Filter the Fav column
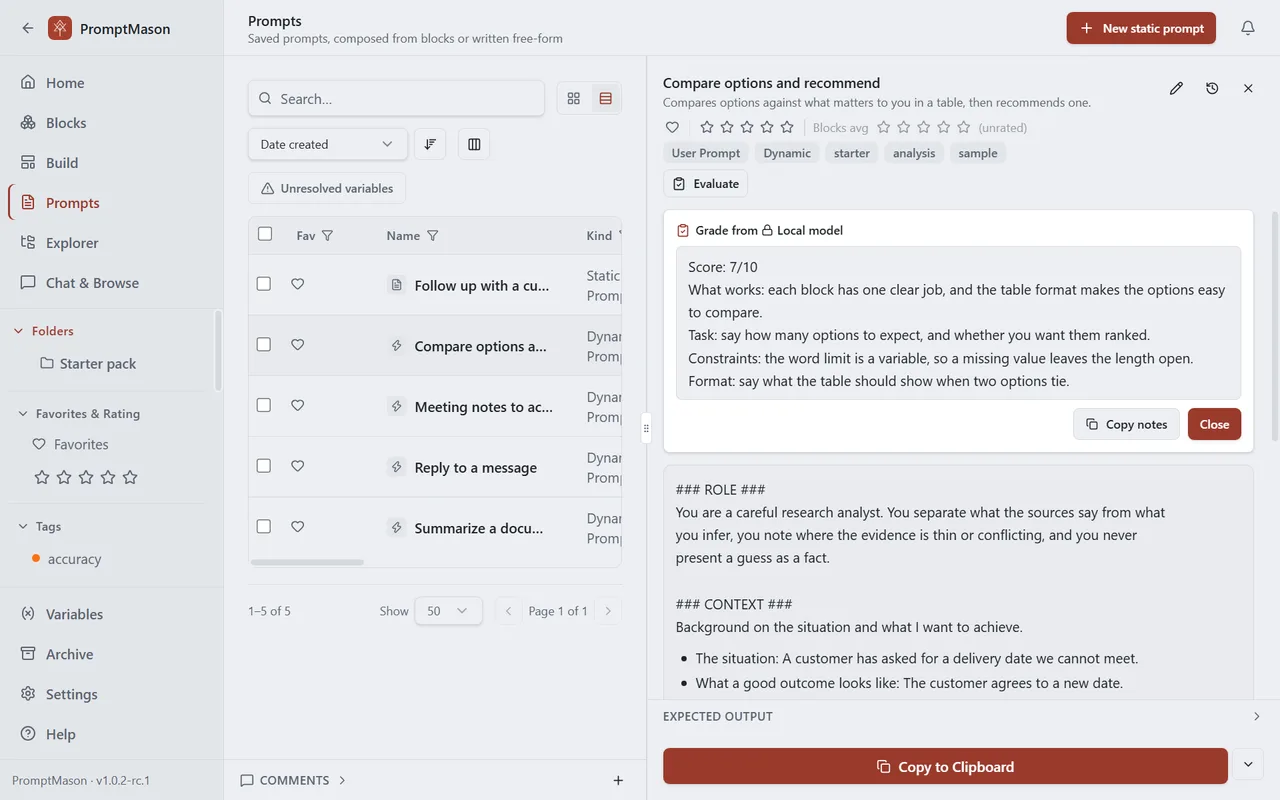The height and width of the screenshot is (800, 1280). point(327,236)
